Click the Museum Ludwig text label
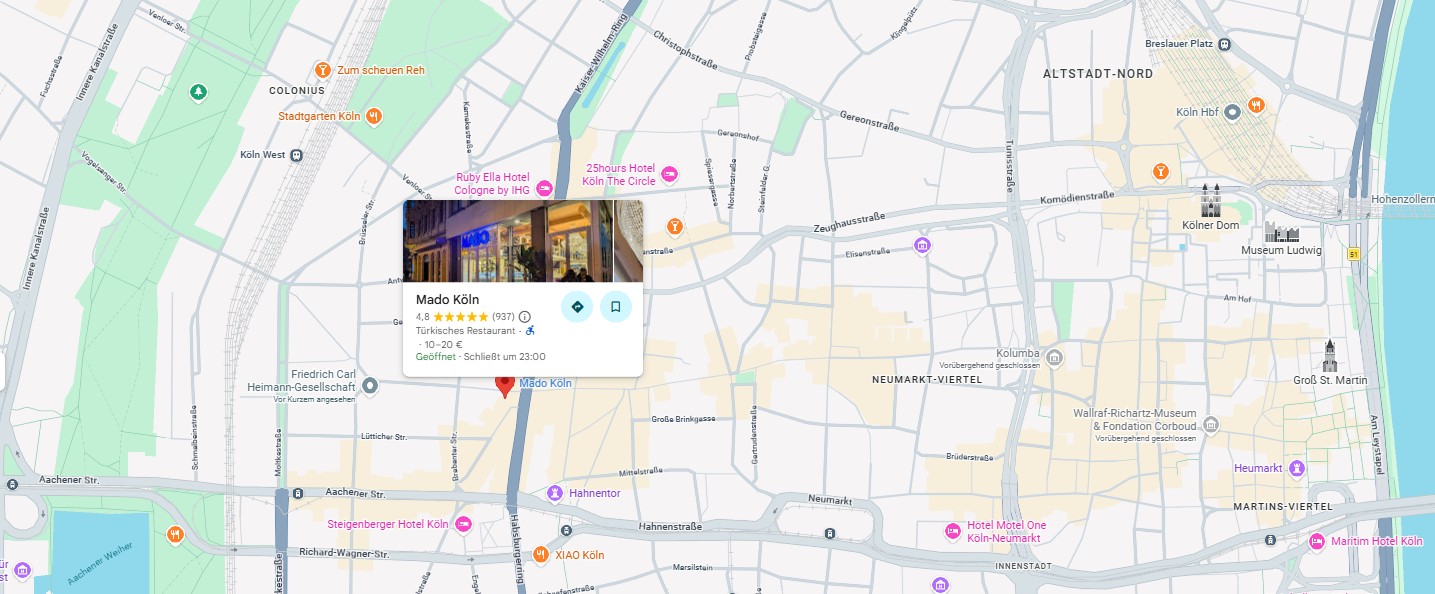Viewport: 1435px width, 594px height. [1281, 251]
